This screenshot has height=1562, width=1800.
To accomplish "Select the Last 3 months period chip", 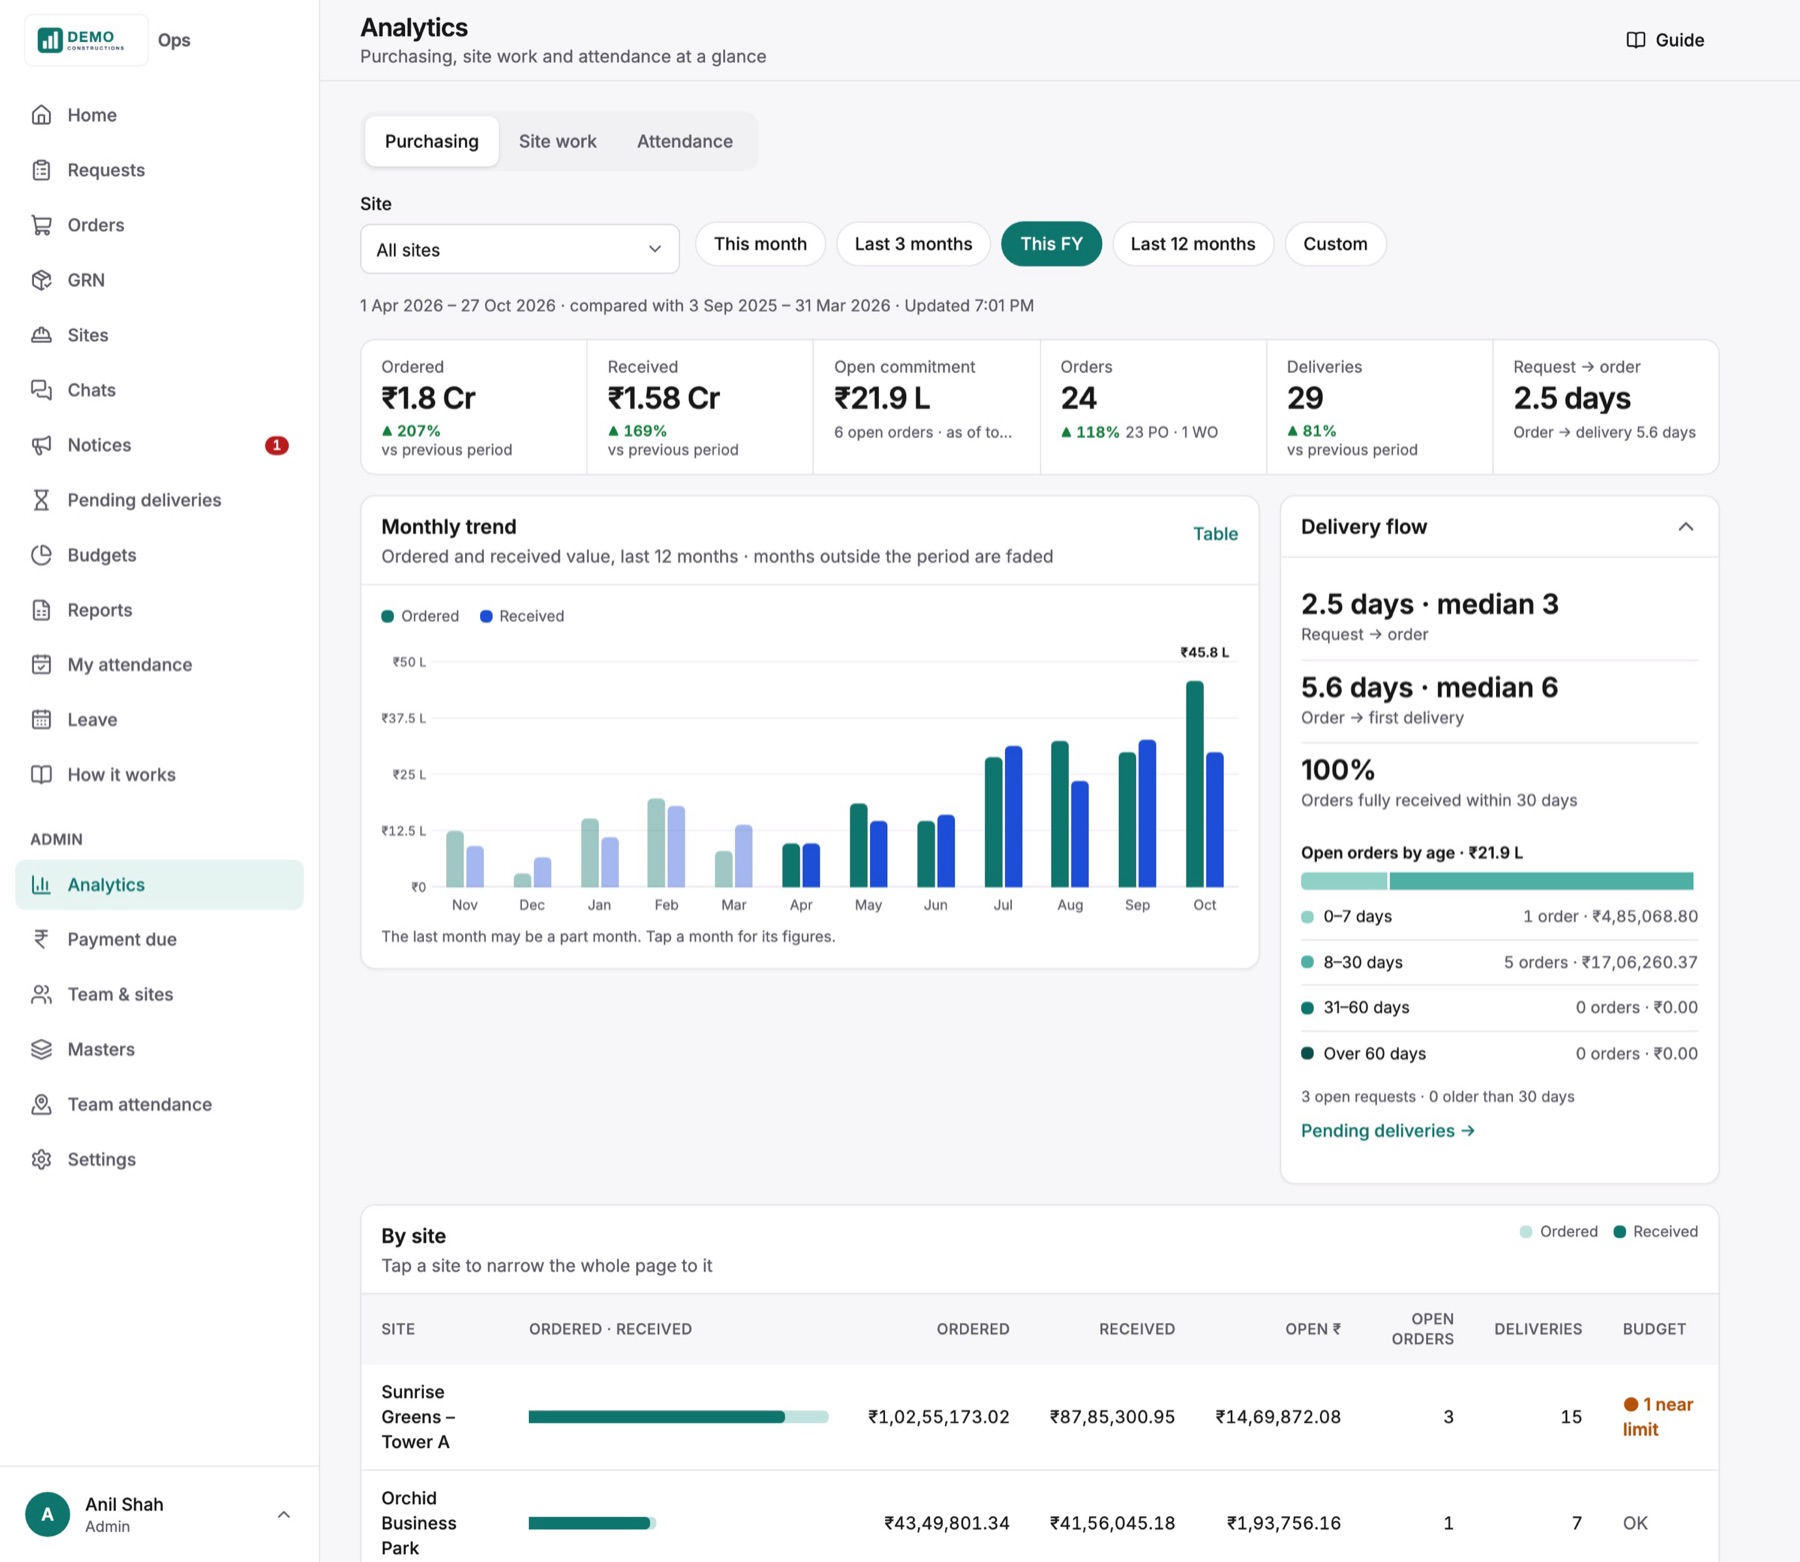I will (x=913, y=244).
